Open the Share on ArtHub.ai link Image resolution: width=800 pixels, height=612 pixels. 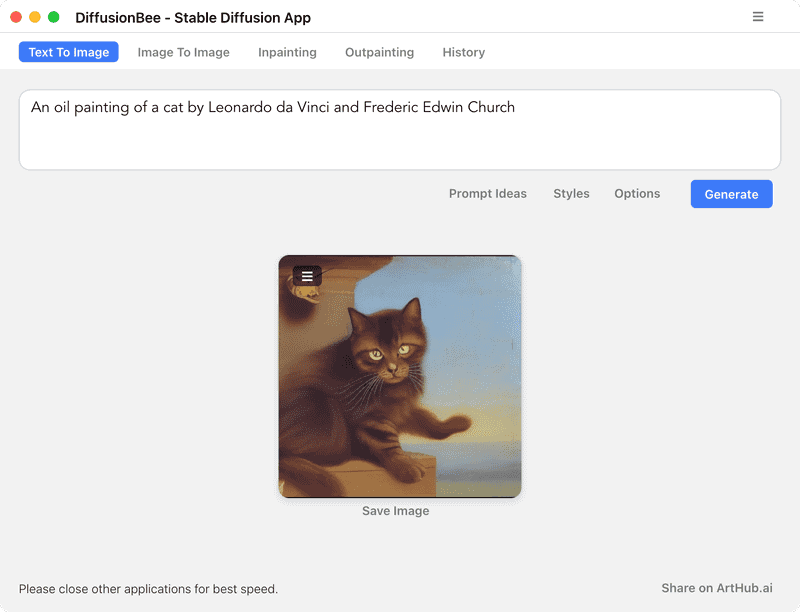(716, 589)
